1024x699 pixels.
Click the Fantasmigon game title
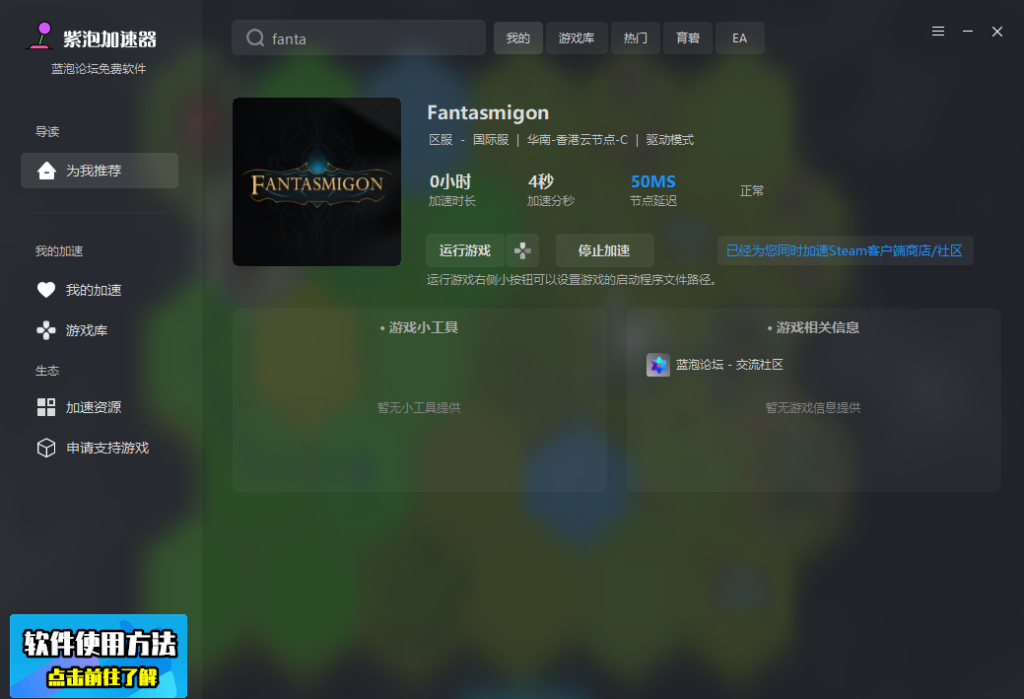tap(488, 113)
